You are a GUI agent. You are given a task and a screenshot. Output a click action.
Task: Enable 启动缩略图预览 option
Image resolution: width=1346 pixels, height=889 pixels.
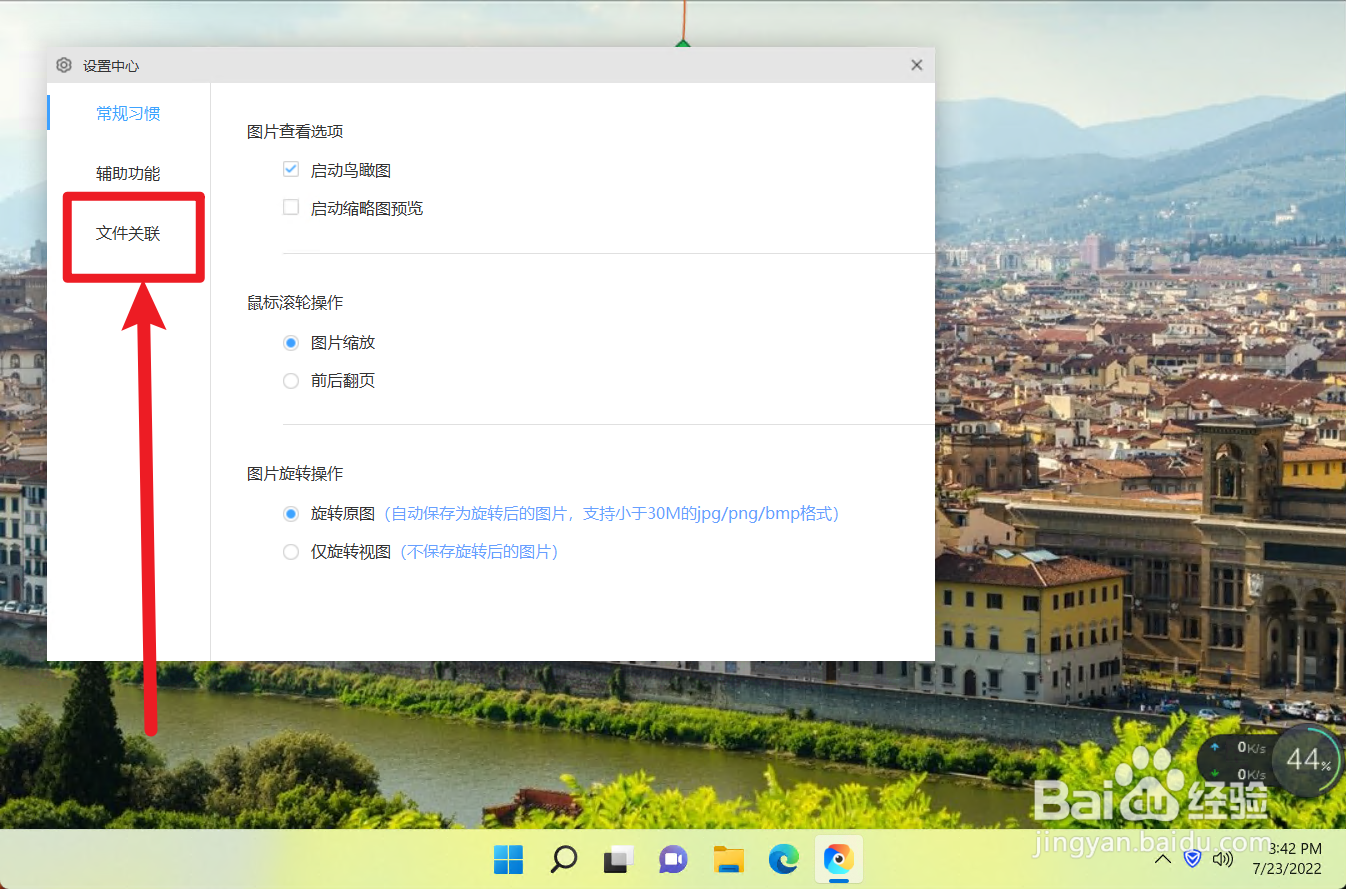click(x=290, y=207)
